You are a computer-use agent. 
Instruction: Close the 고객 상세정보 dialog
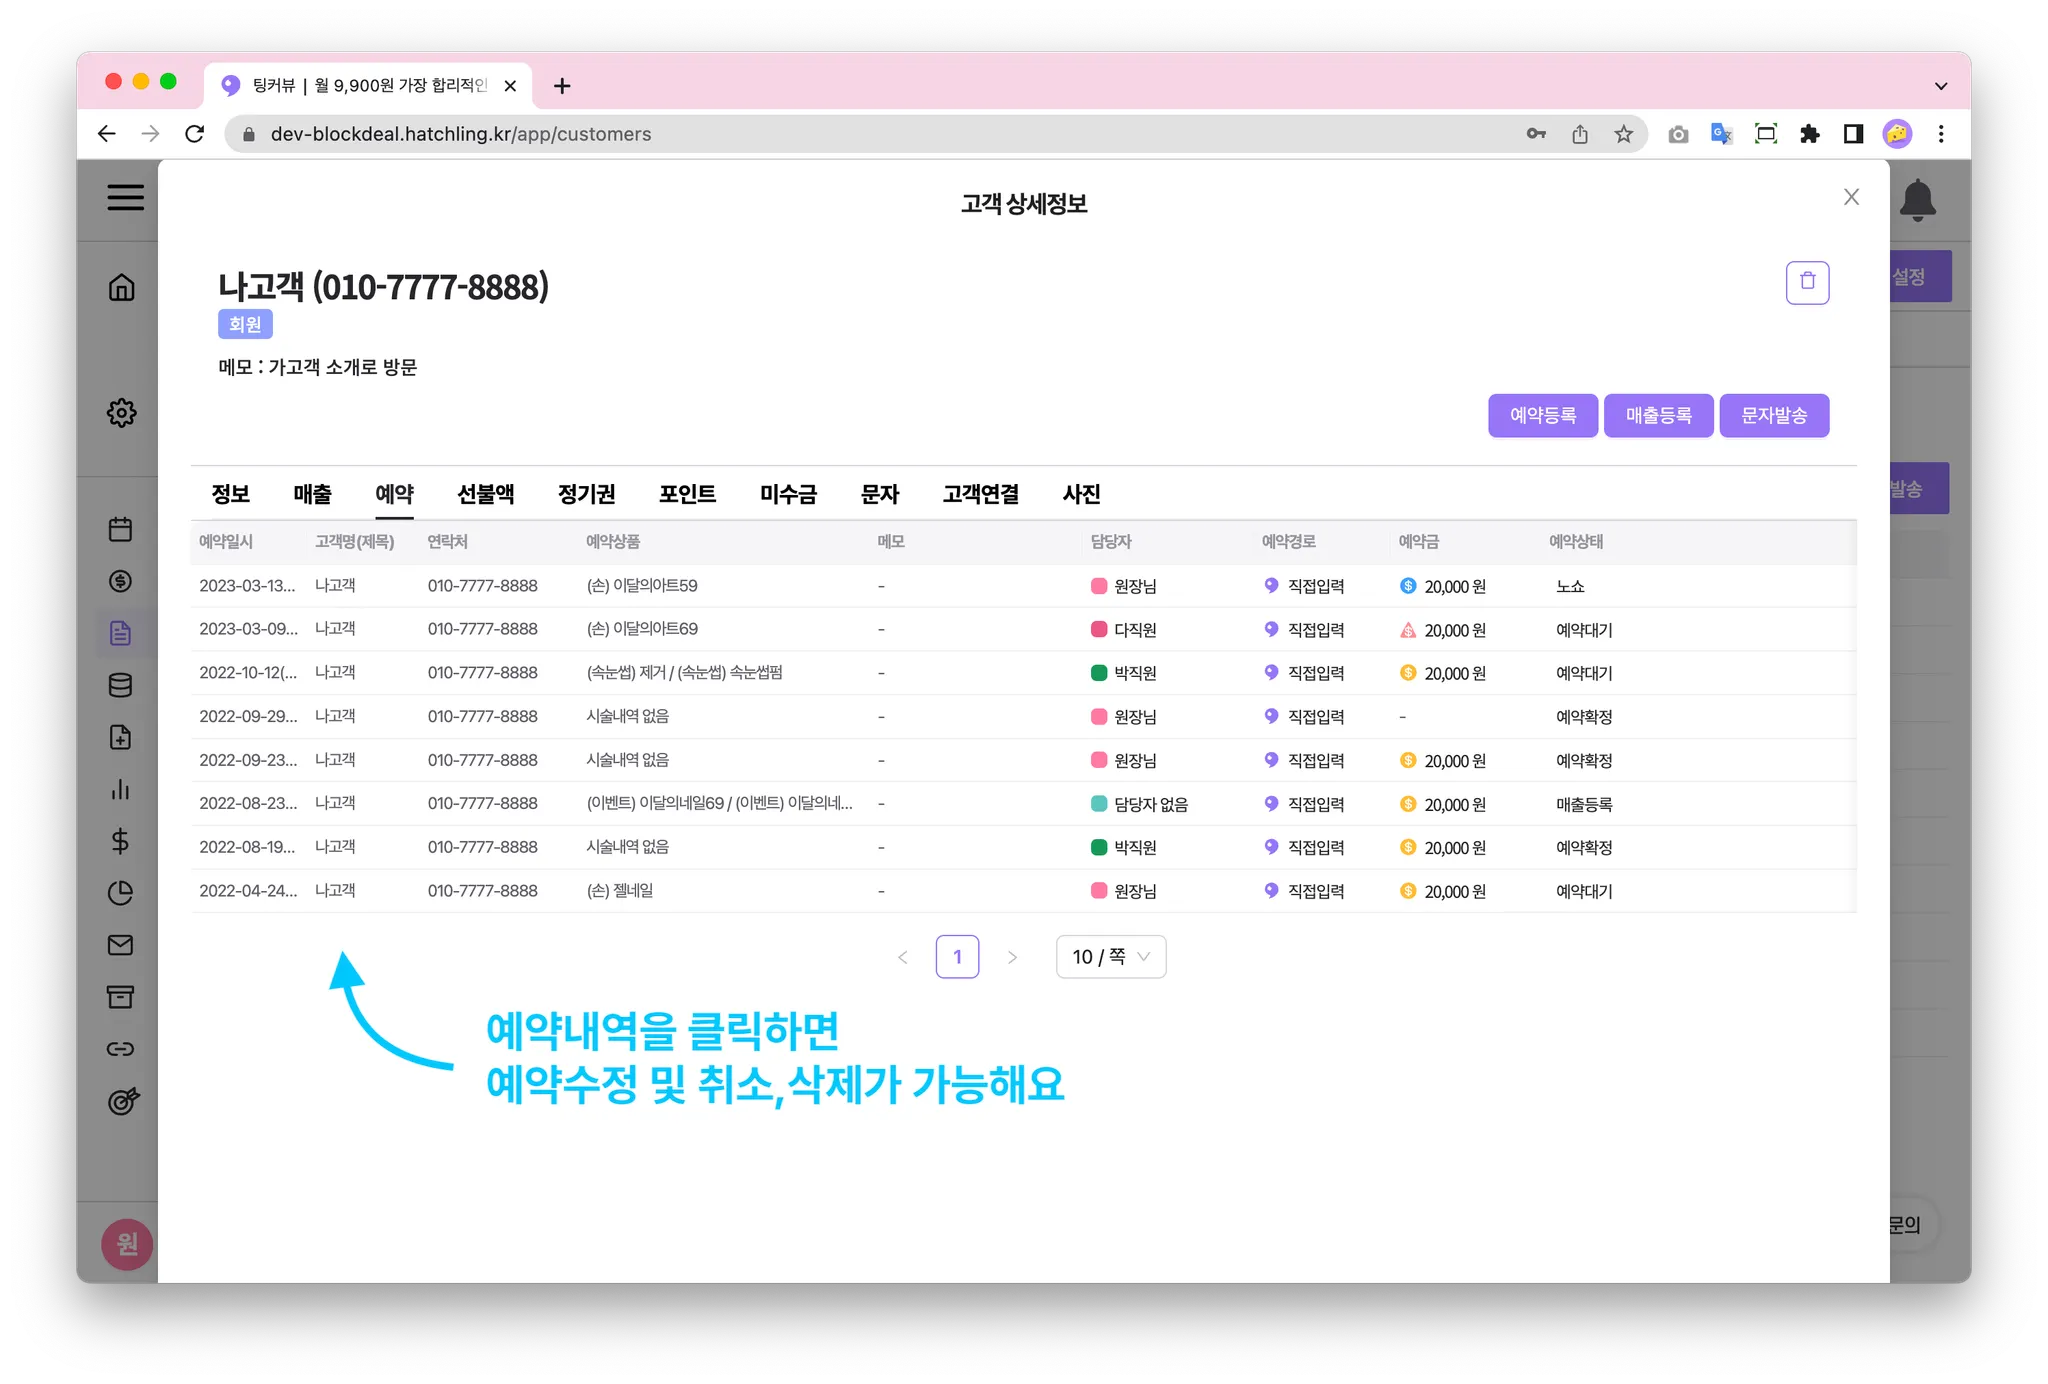pyautogui.click(x=1851, y=197)
